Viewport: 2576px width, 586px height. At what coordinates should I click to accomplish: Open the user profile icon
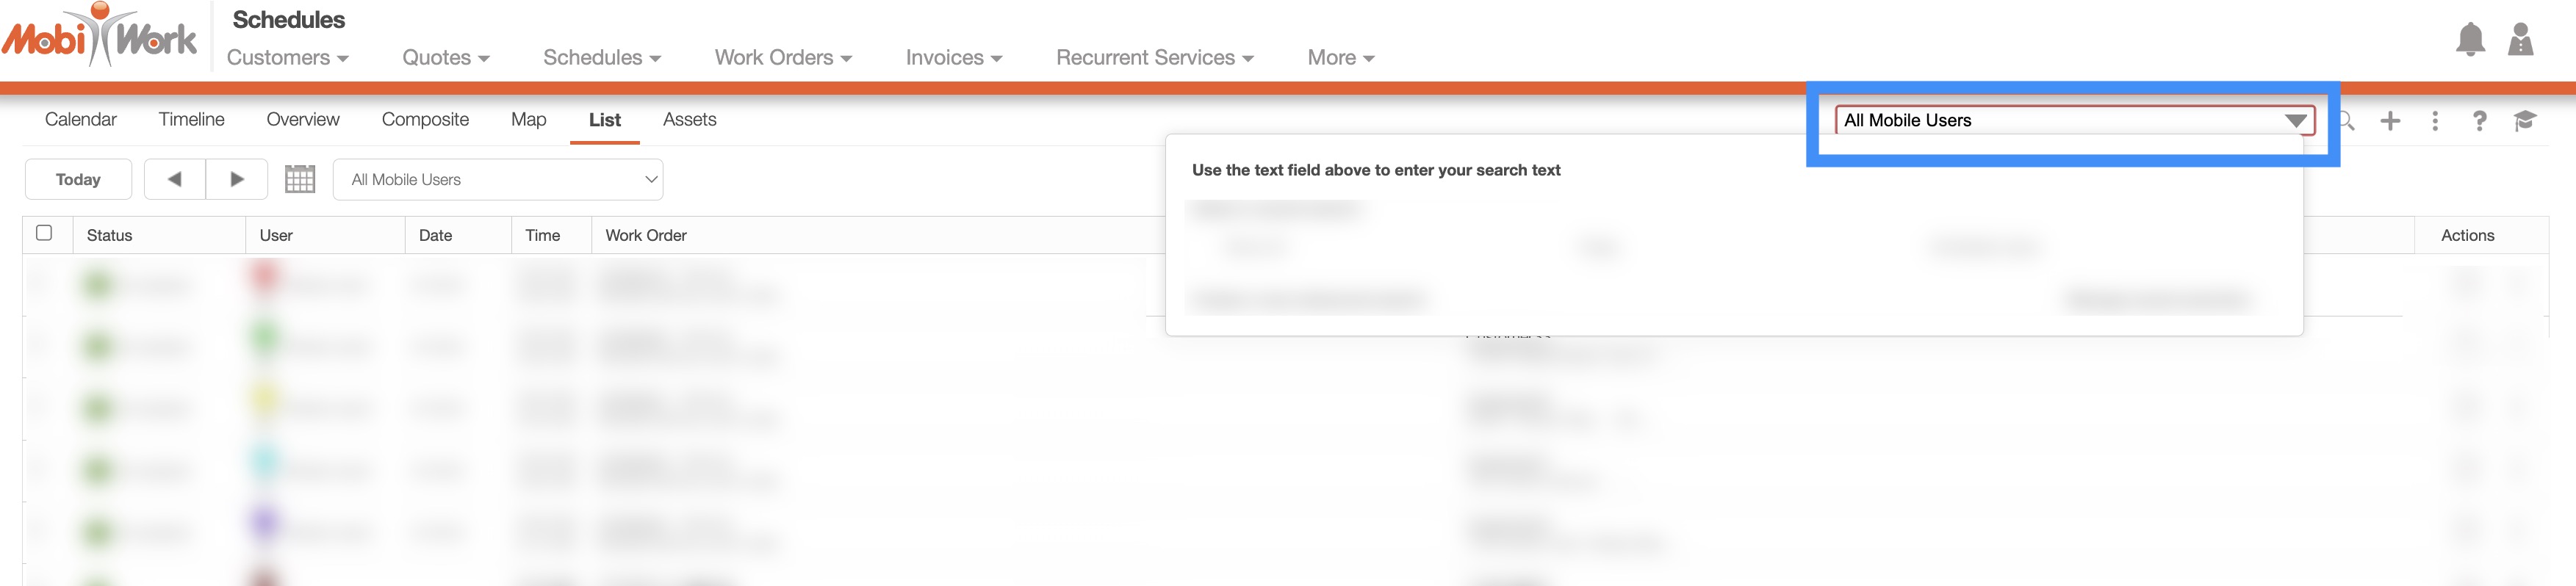2521,40
